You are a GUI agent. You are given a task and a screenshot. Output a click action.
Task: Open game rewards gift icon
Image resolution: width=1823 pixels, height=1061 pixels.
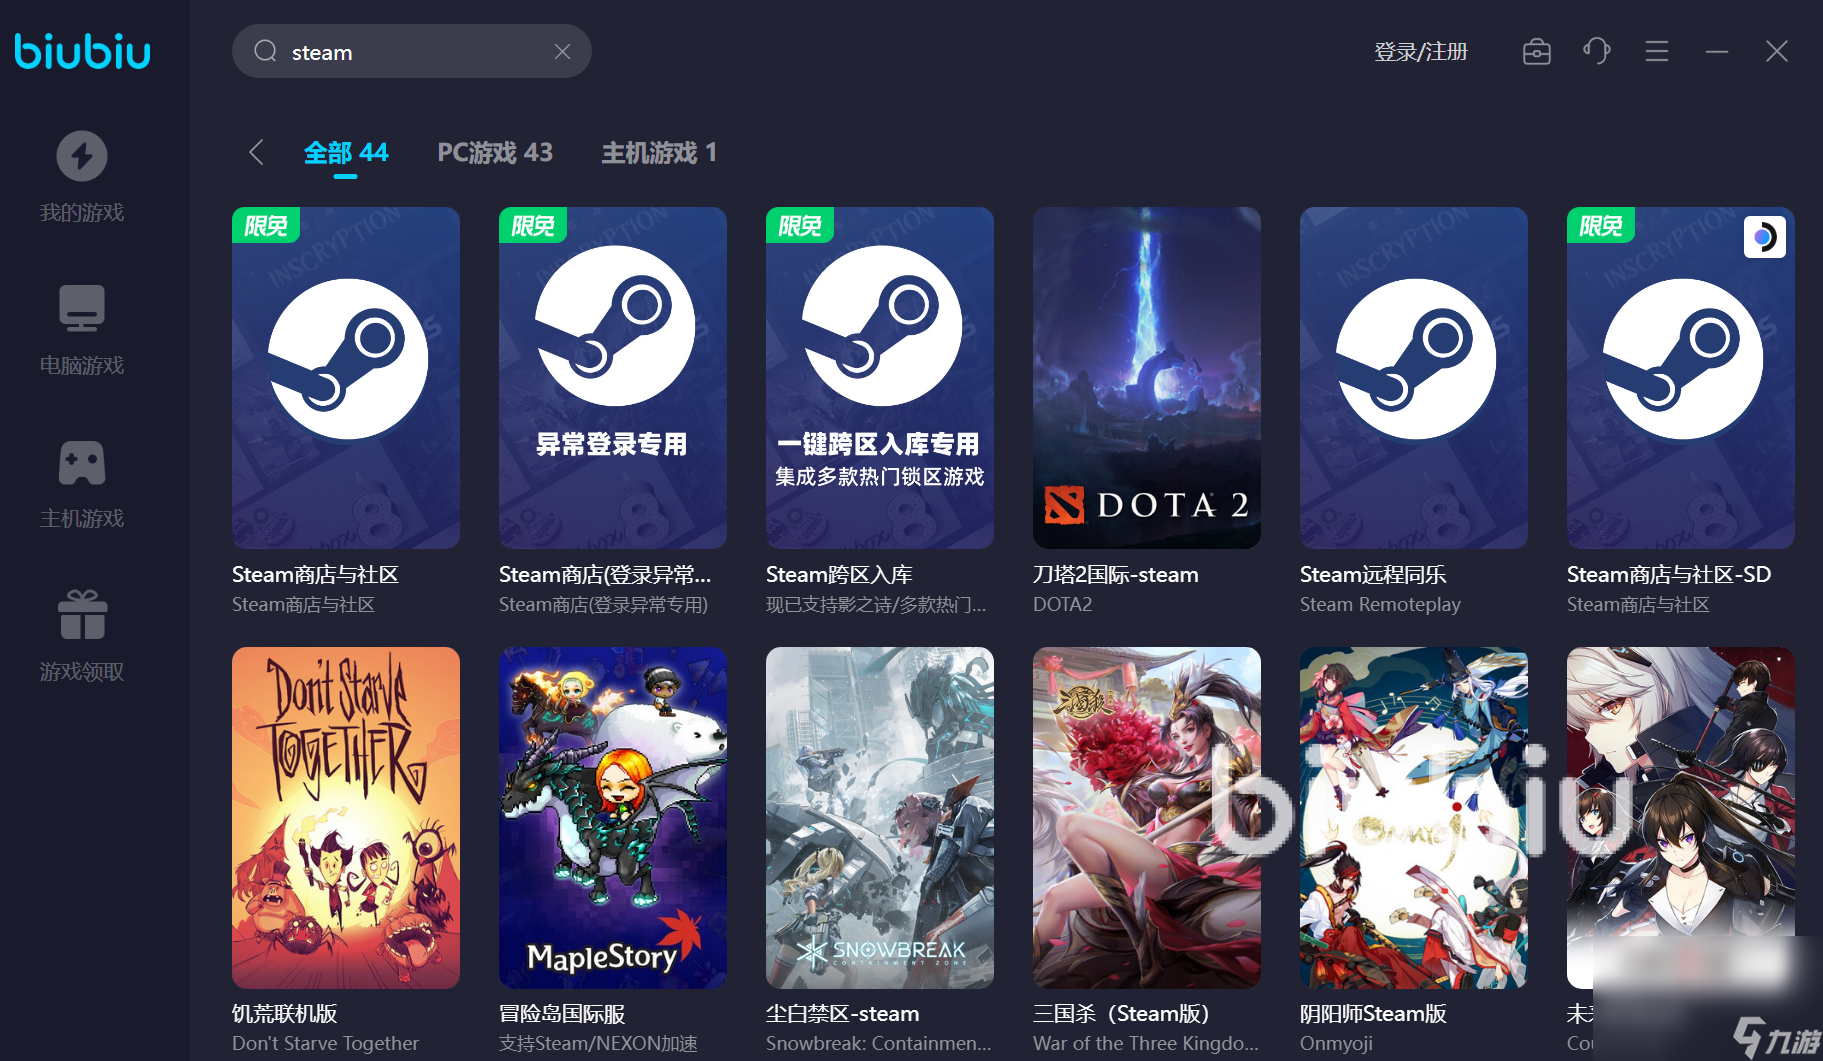pos(82,614)
